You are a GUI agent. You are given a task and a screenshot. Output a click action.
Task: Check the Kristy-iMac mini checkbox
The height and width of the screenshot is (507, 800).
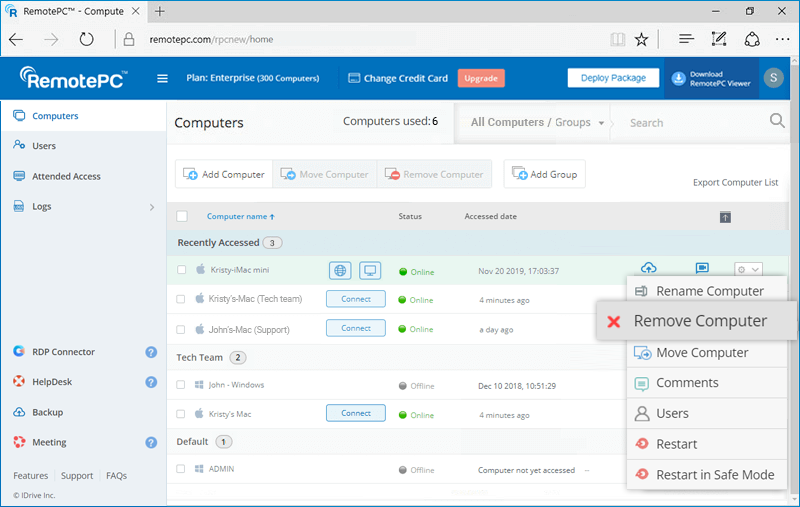(181, 269)
